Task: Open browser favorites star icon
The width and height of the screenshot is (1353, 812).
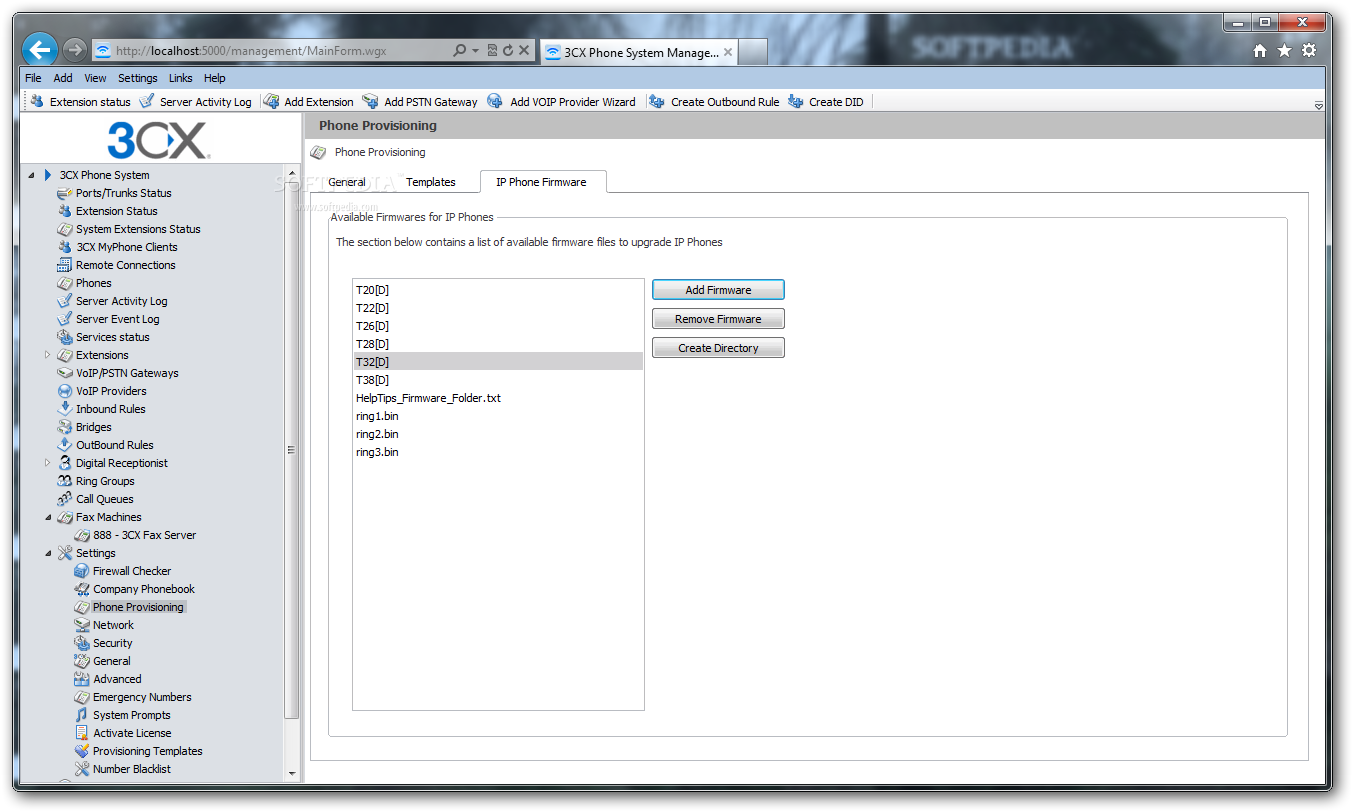Action: click(1284, 51)
